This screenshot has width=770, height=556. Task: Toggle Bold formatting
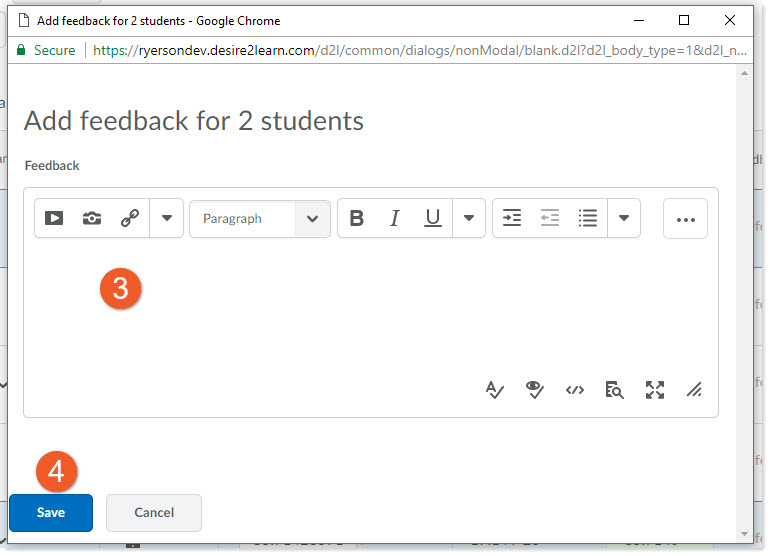(356, 218)
